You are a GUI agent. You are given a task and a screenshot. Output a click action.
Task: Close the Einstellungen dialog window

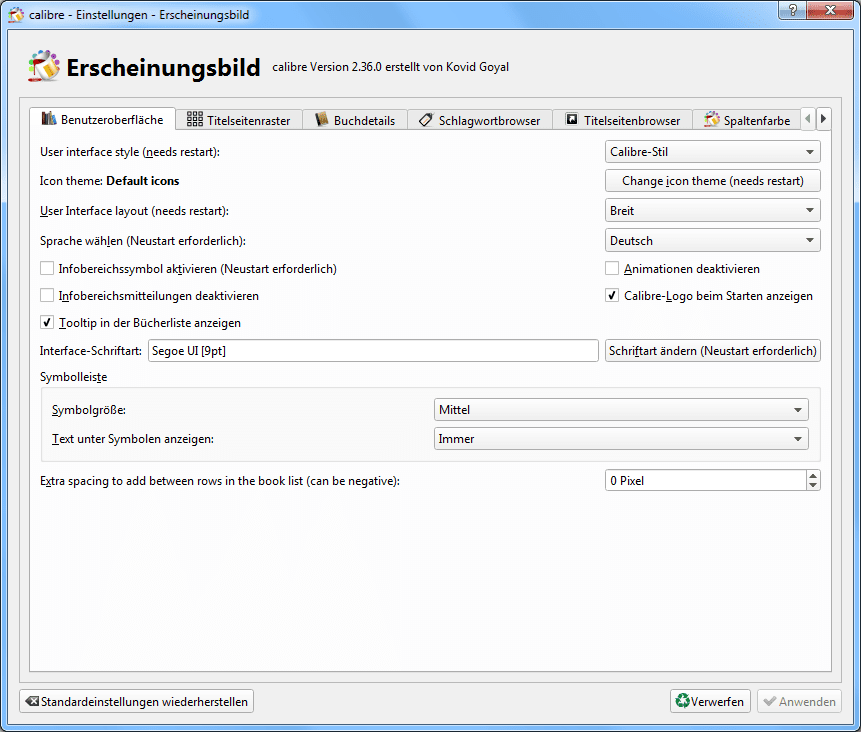(x=830, y=10)
